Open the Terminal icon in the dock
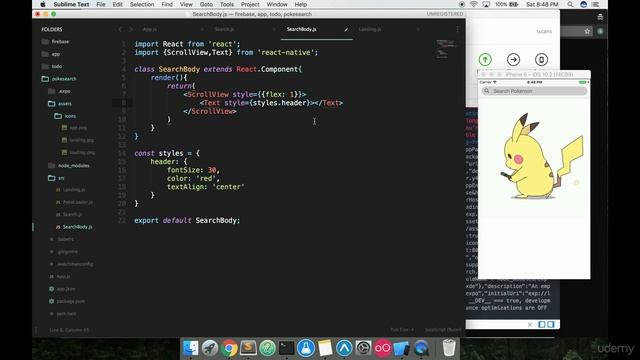This screenshot has width=640, height=360. 287,348
